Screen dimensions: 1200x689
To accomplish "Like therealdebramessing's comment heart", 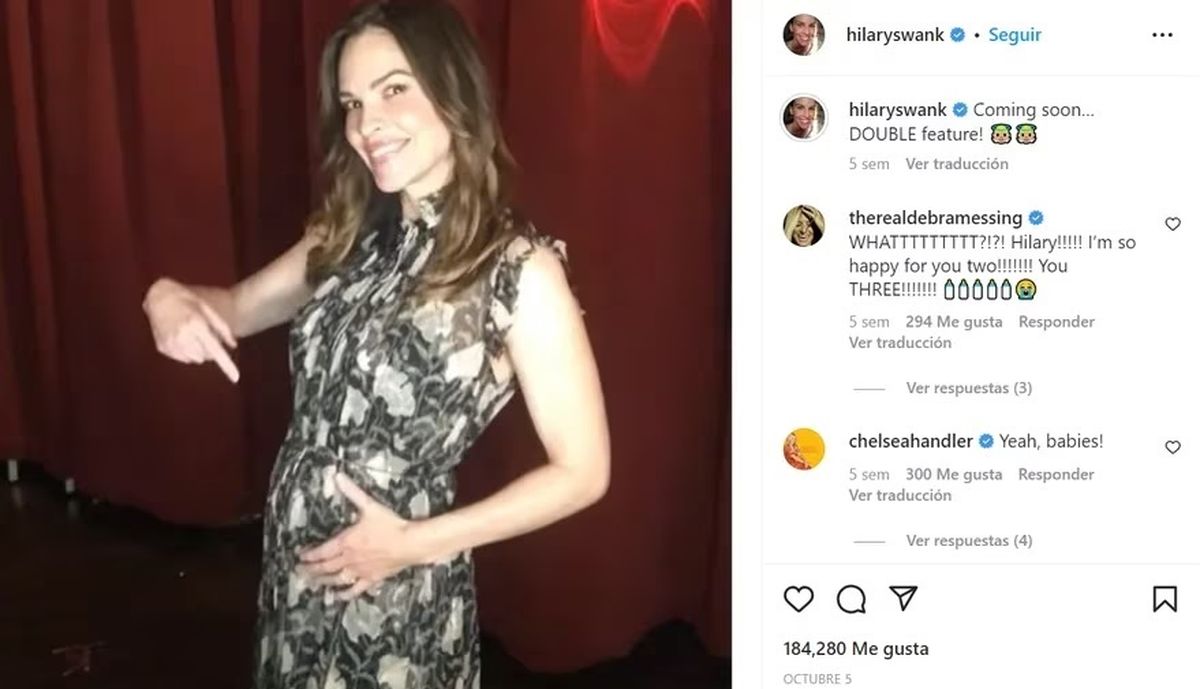I will click(x=1173, y=224).
